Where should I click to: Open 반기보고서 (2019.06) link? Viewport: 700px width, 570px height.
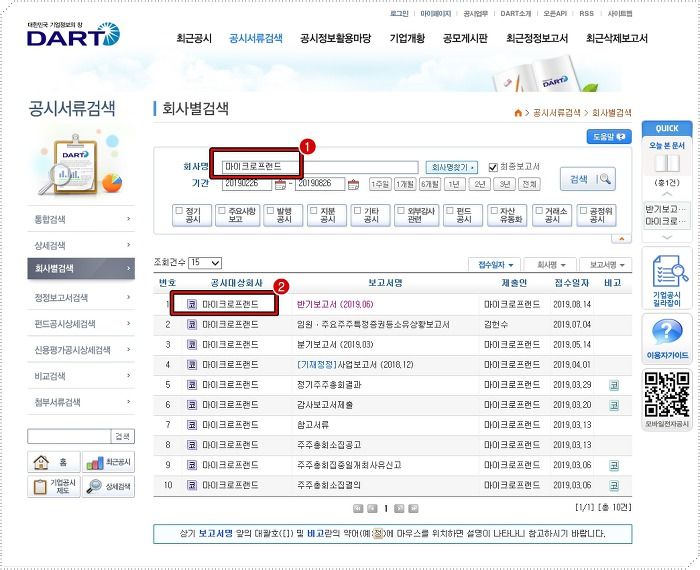335,304
